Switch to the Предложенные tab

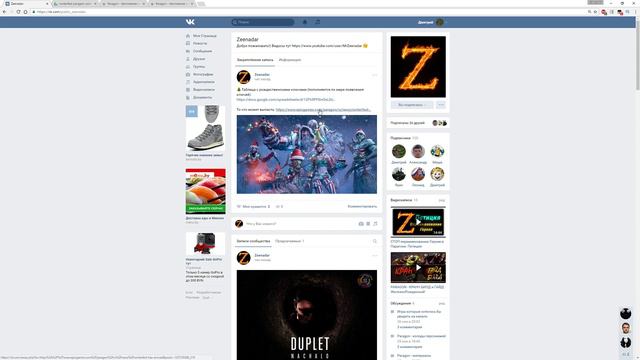(x=289, y=241)
